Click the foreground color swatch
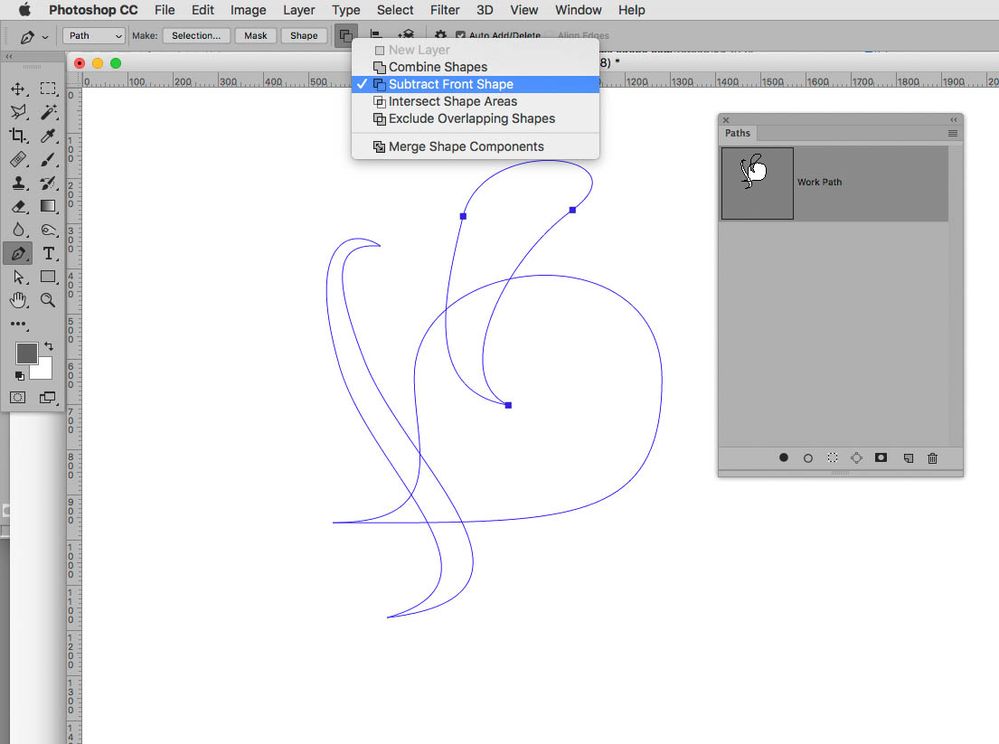 pyautogui.click(x=27, y=353)
